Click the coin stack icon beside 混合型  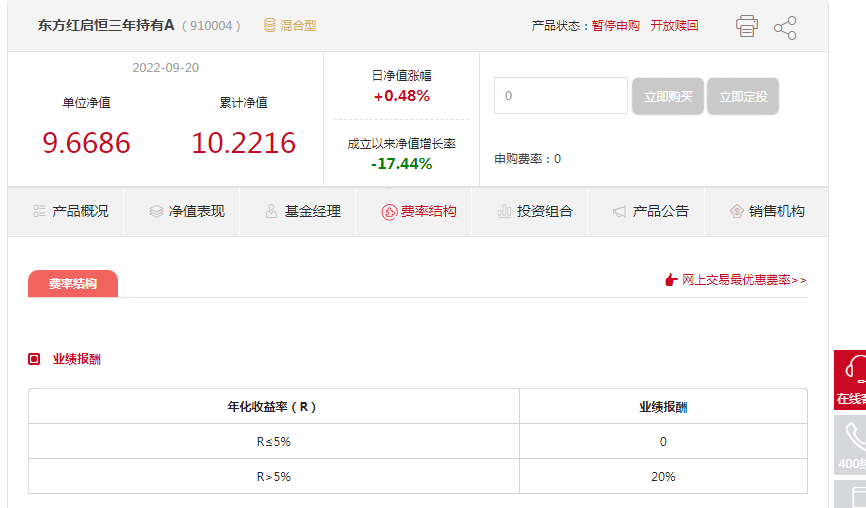tap(270, 25)
